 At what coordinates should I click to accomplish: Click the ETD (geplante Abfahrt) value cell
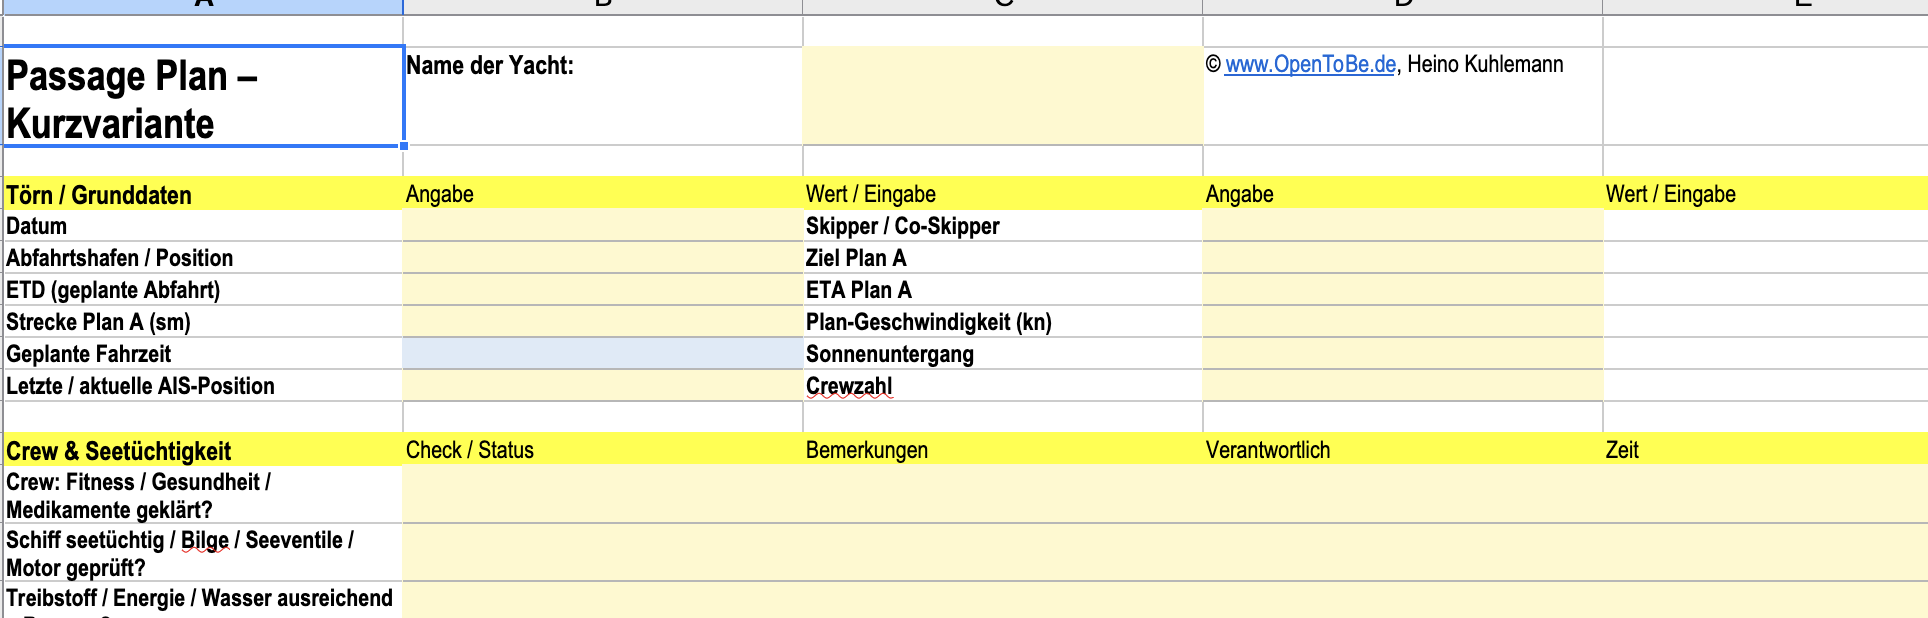coord(602,290)
